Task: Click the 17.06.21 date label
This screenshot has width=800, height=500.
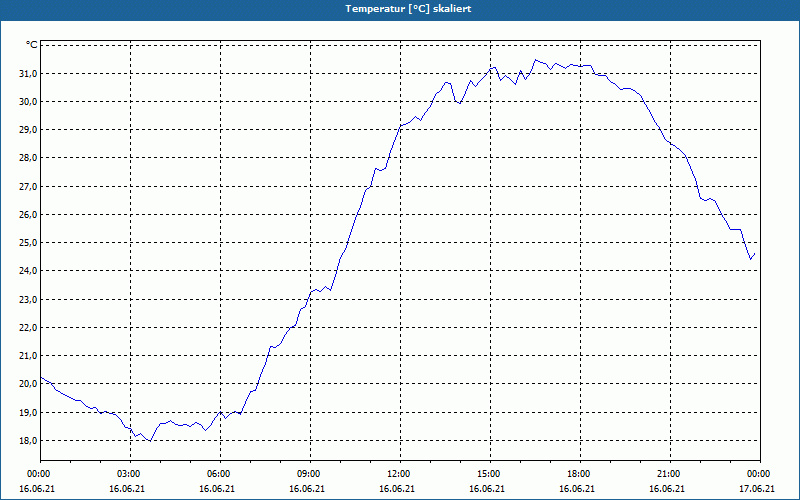Action: point(757,489)
